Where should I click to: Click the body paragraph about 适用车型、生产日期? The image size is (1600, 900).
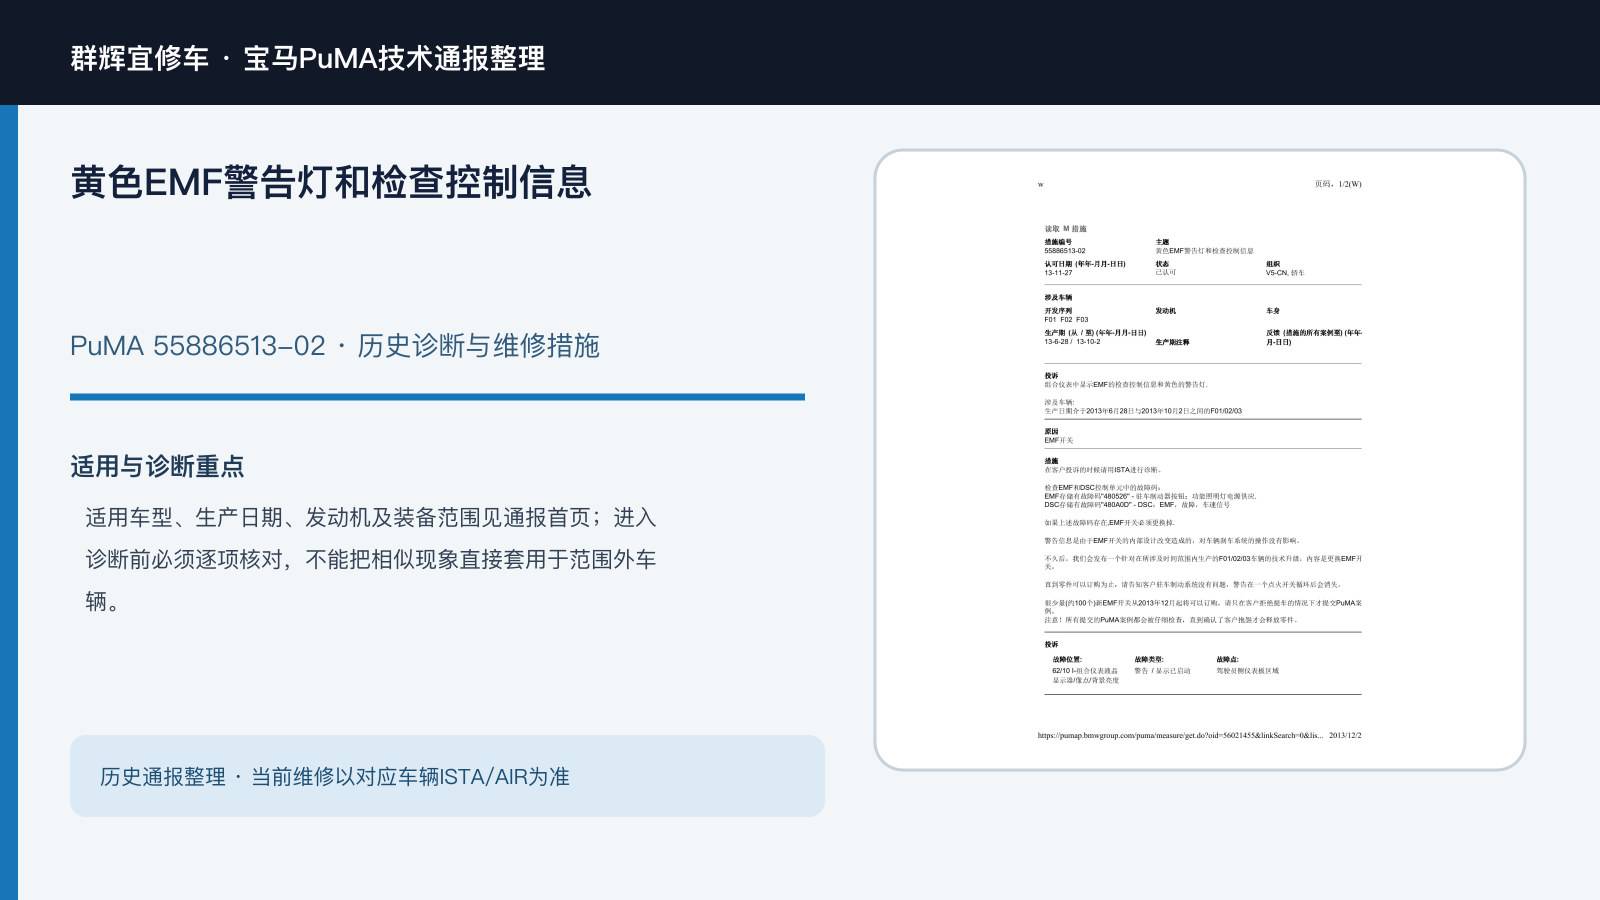coord(371,559)
